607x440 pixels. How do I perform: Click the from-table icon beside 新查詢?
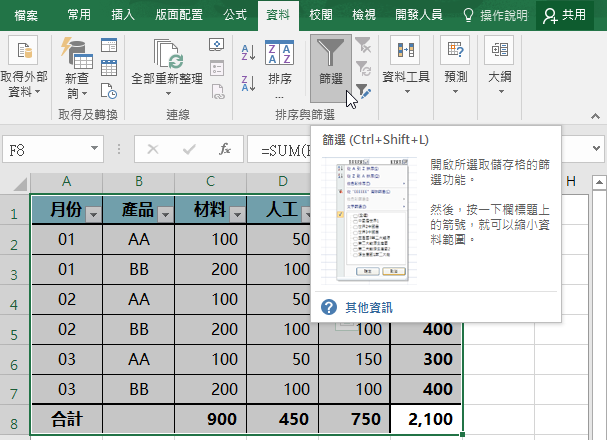109,68
